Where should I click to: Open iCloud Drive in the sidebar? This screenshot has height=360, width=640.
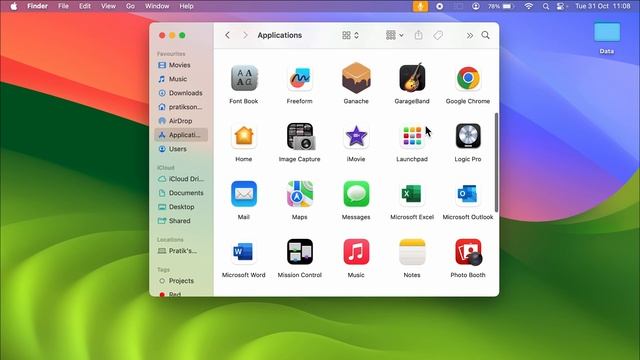pyautogui.click(x=181, y=179)
